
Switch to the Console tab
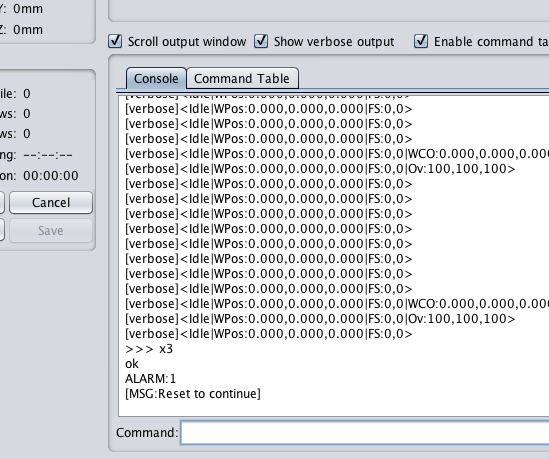click(156, 78)
